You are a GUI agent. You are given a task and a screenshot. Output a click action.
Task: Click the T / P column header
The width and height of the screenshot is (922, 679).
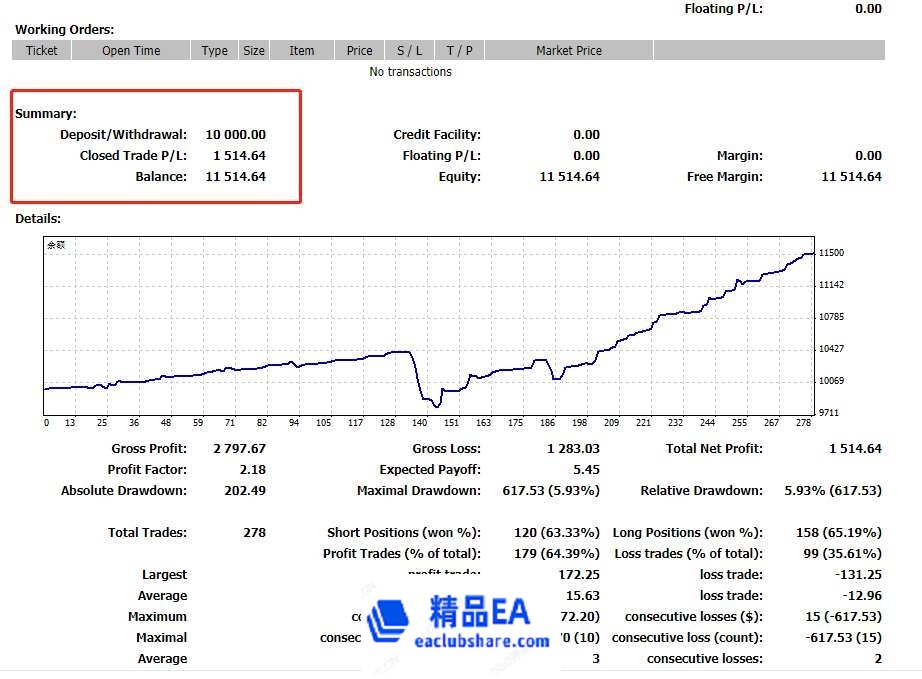(x=460, y=51)
